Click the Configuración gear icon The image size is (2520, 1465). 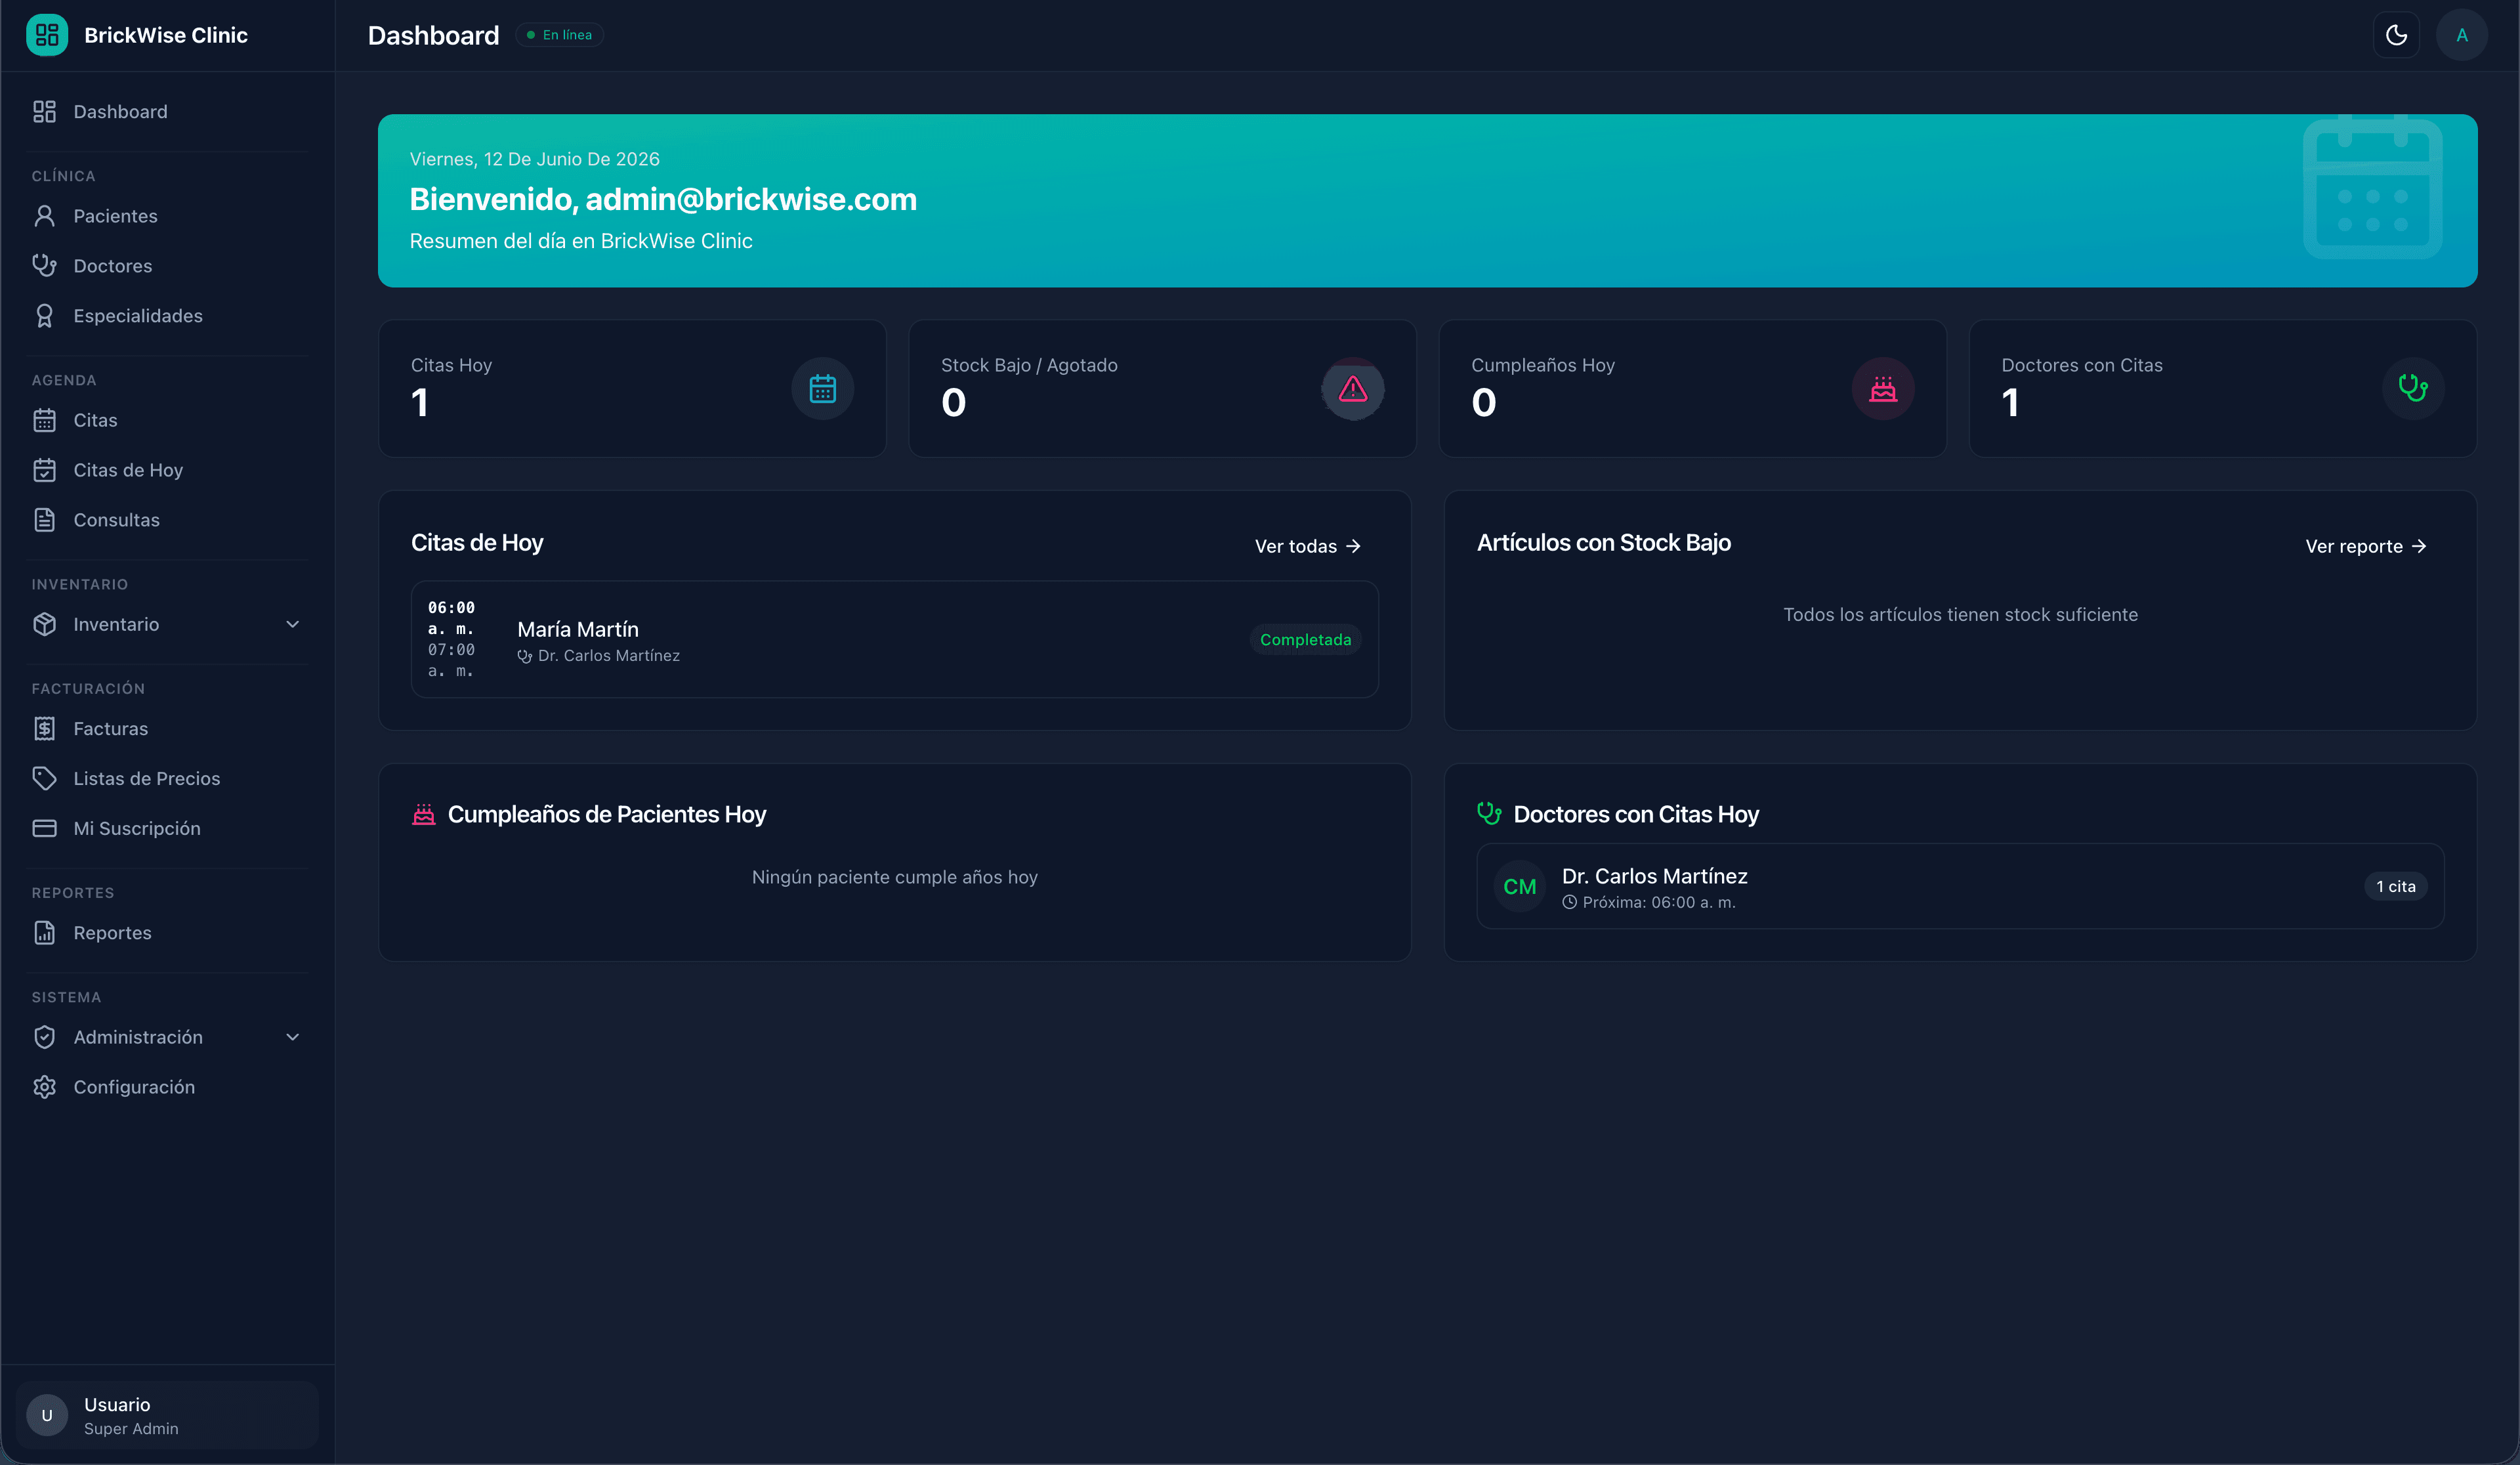pos(44,1087)
